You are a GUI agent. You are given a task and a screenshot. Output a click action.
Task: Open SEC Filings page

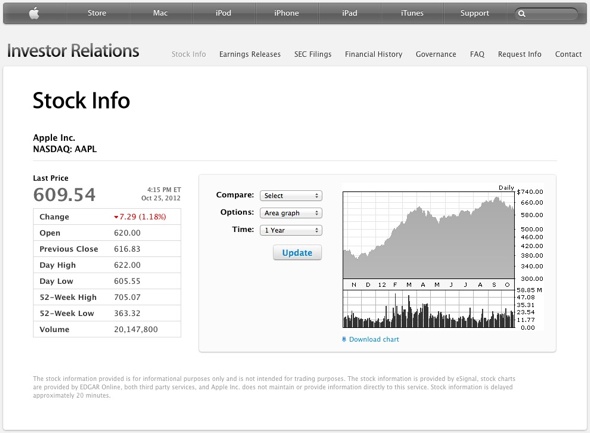click(313, 54)
